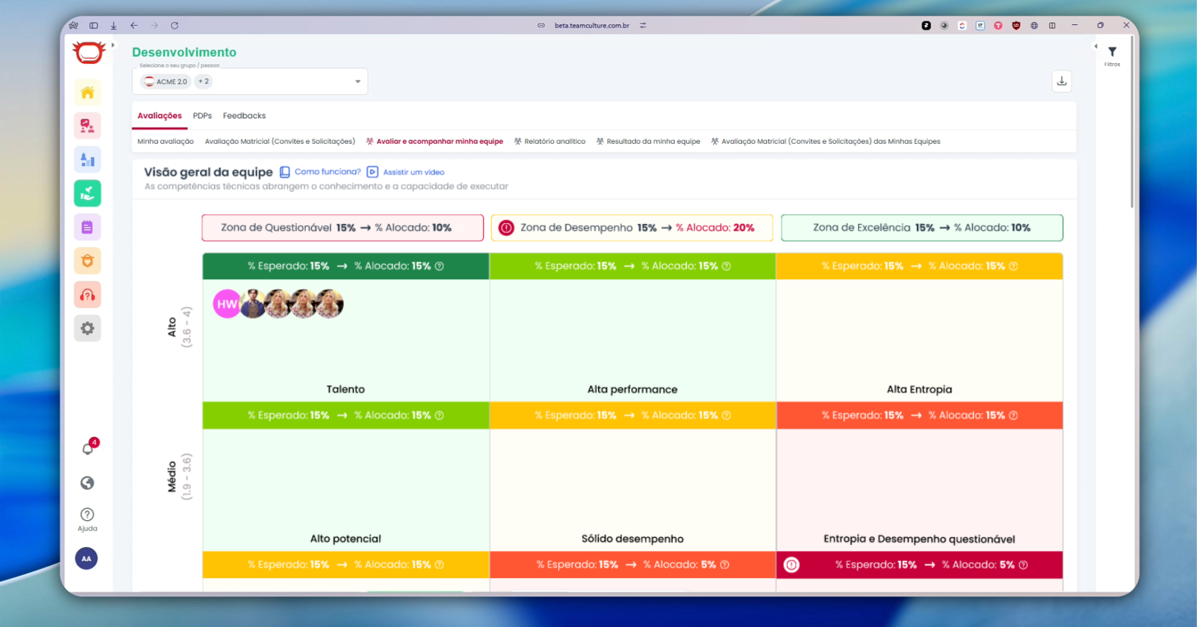
Task: Open the pink people-chat sidebar icon
Action: 87,126
